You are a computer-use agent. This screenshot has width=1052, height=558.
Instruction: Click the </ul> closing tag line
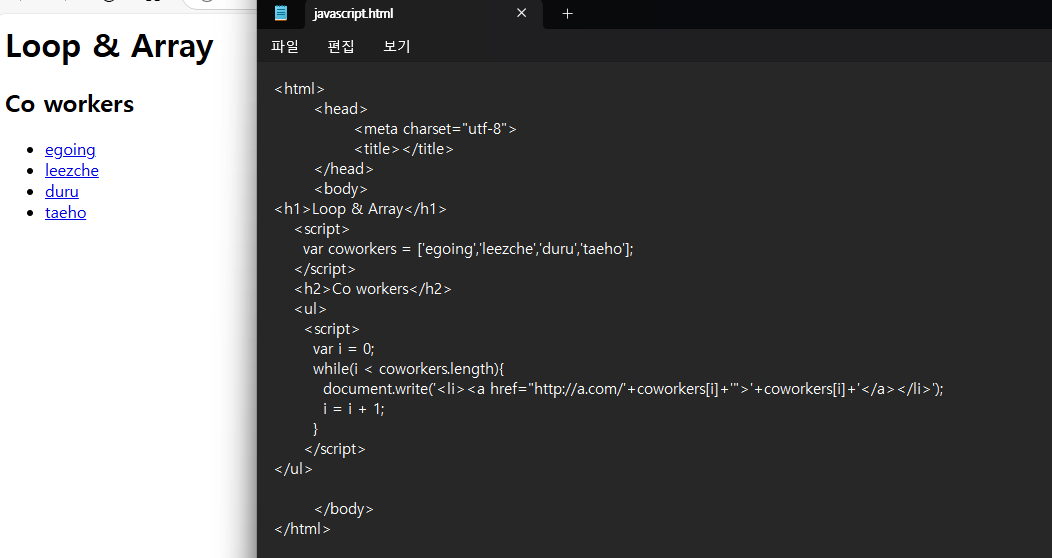(x=293, y=469)
